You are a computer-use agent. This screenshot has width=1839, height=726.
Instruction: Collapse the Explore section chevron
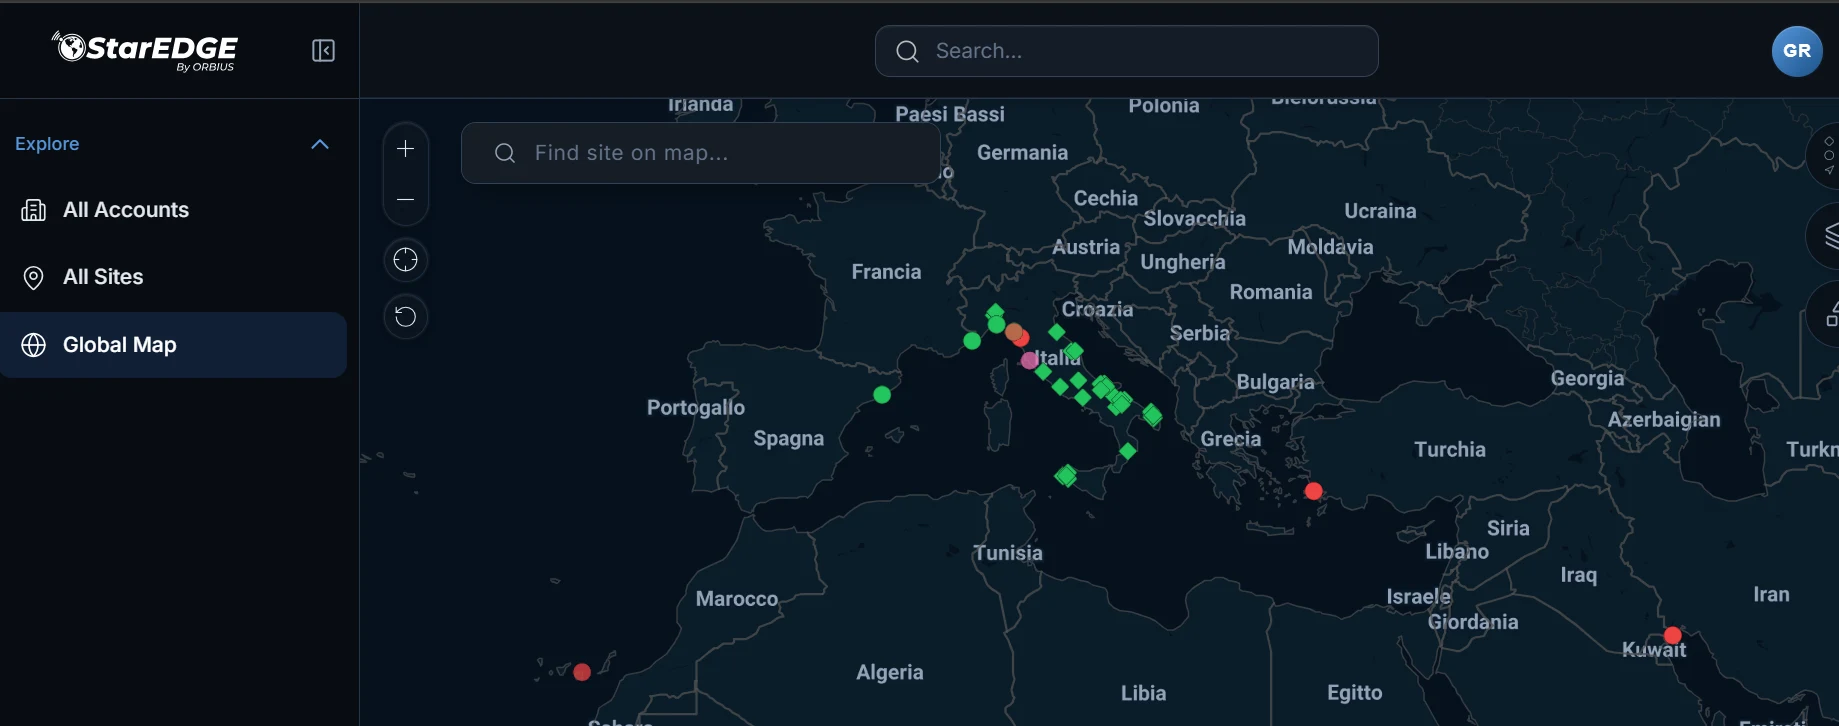click(x=320, y=144)
